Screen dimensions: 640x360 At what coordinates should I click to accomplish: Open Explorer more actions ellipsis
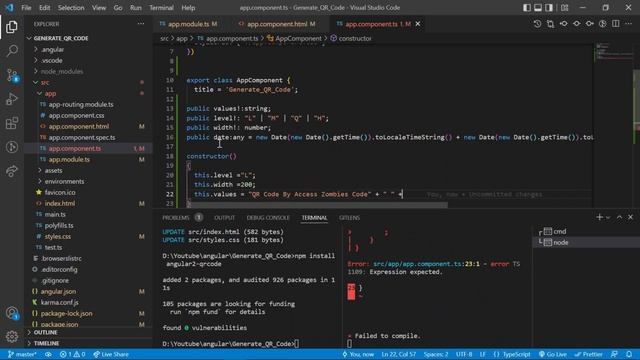141,24
